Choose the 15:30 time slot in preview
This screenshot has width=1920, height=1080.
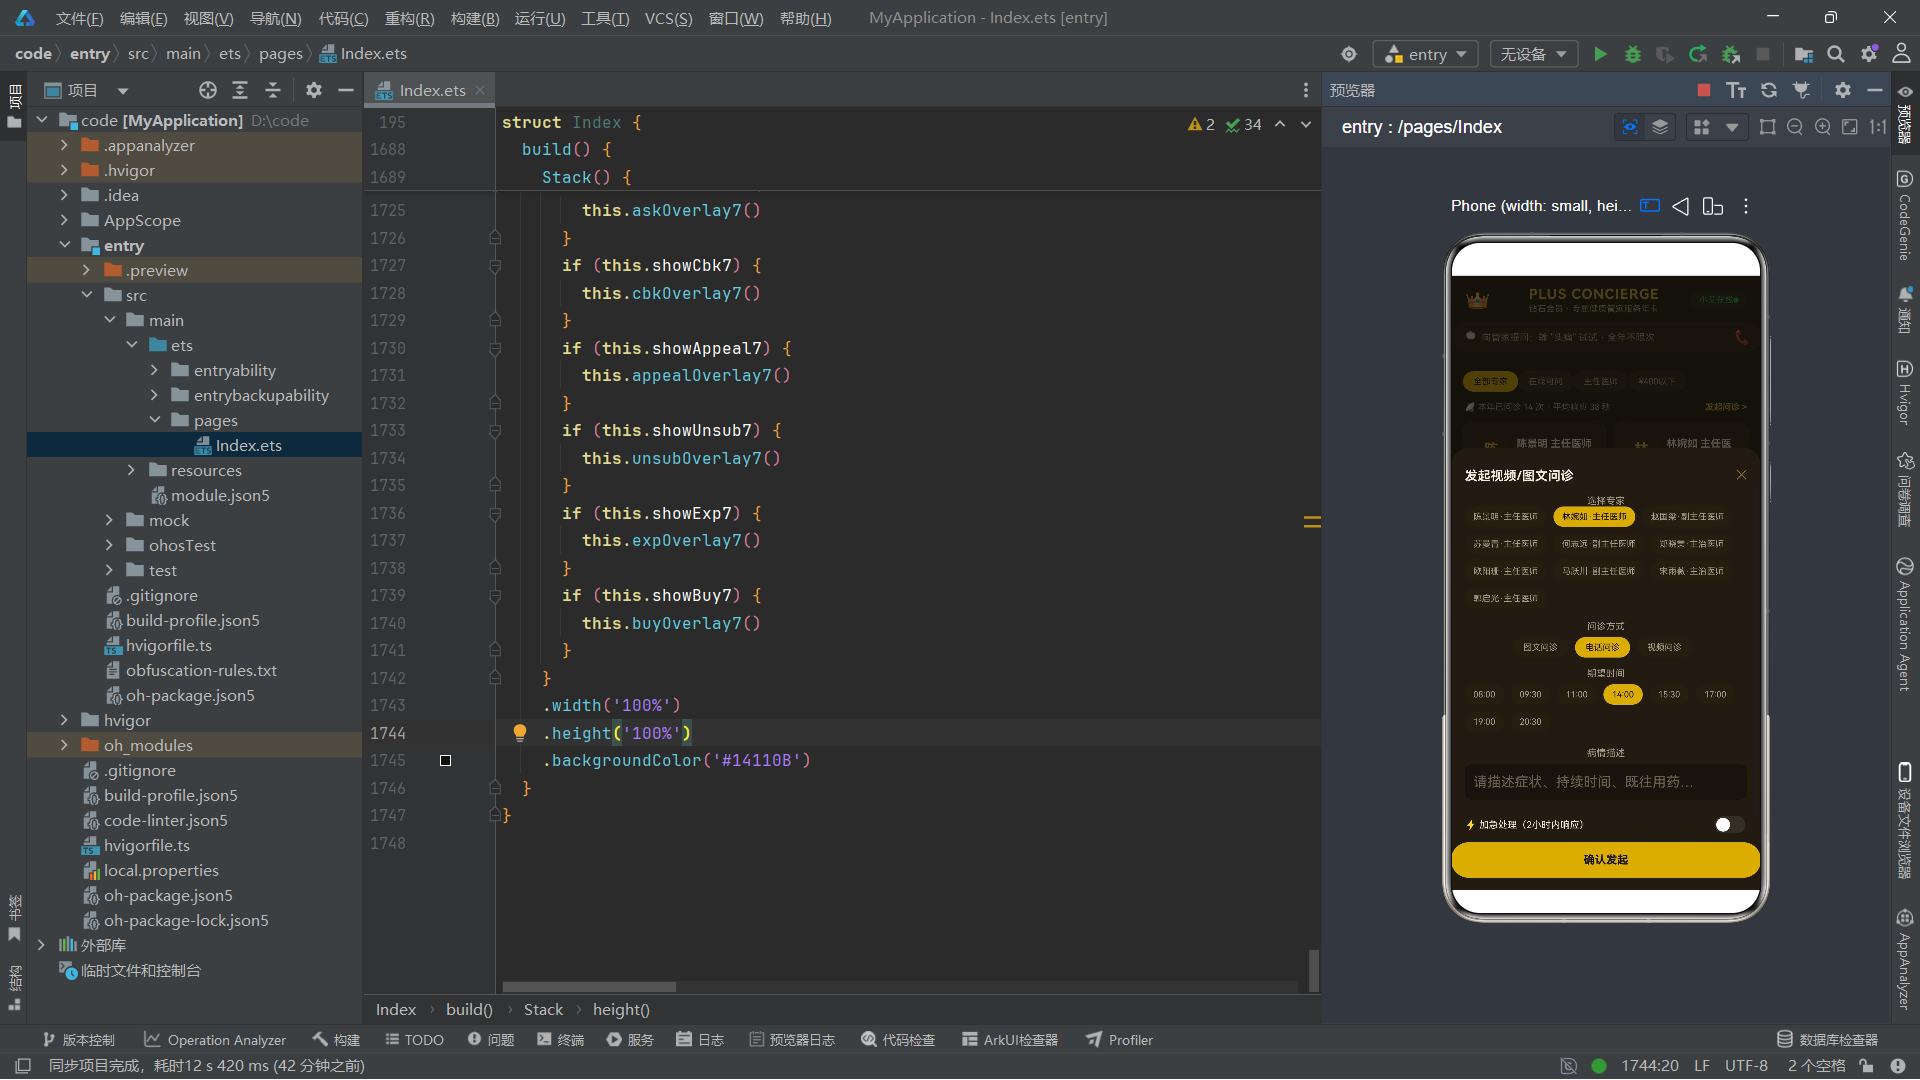(x=1669, y=694)
